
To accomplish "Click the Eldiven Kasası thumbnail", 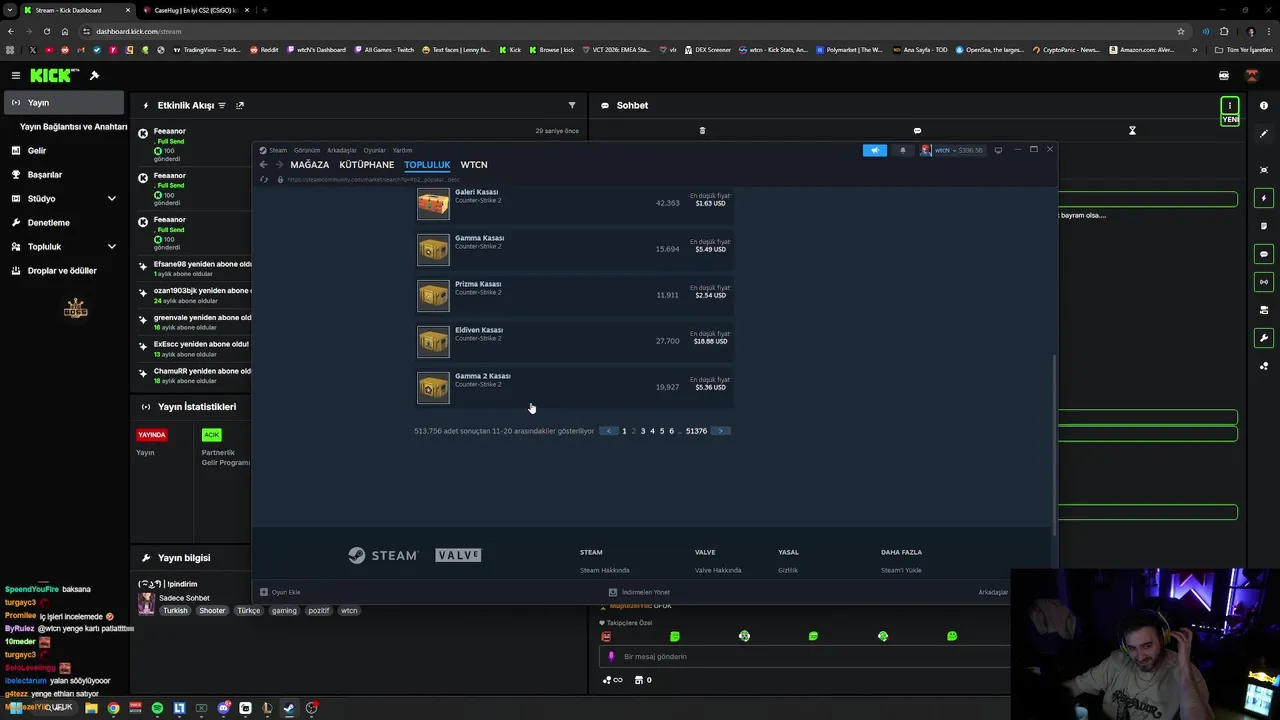I will [x=433, y=341].
